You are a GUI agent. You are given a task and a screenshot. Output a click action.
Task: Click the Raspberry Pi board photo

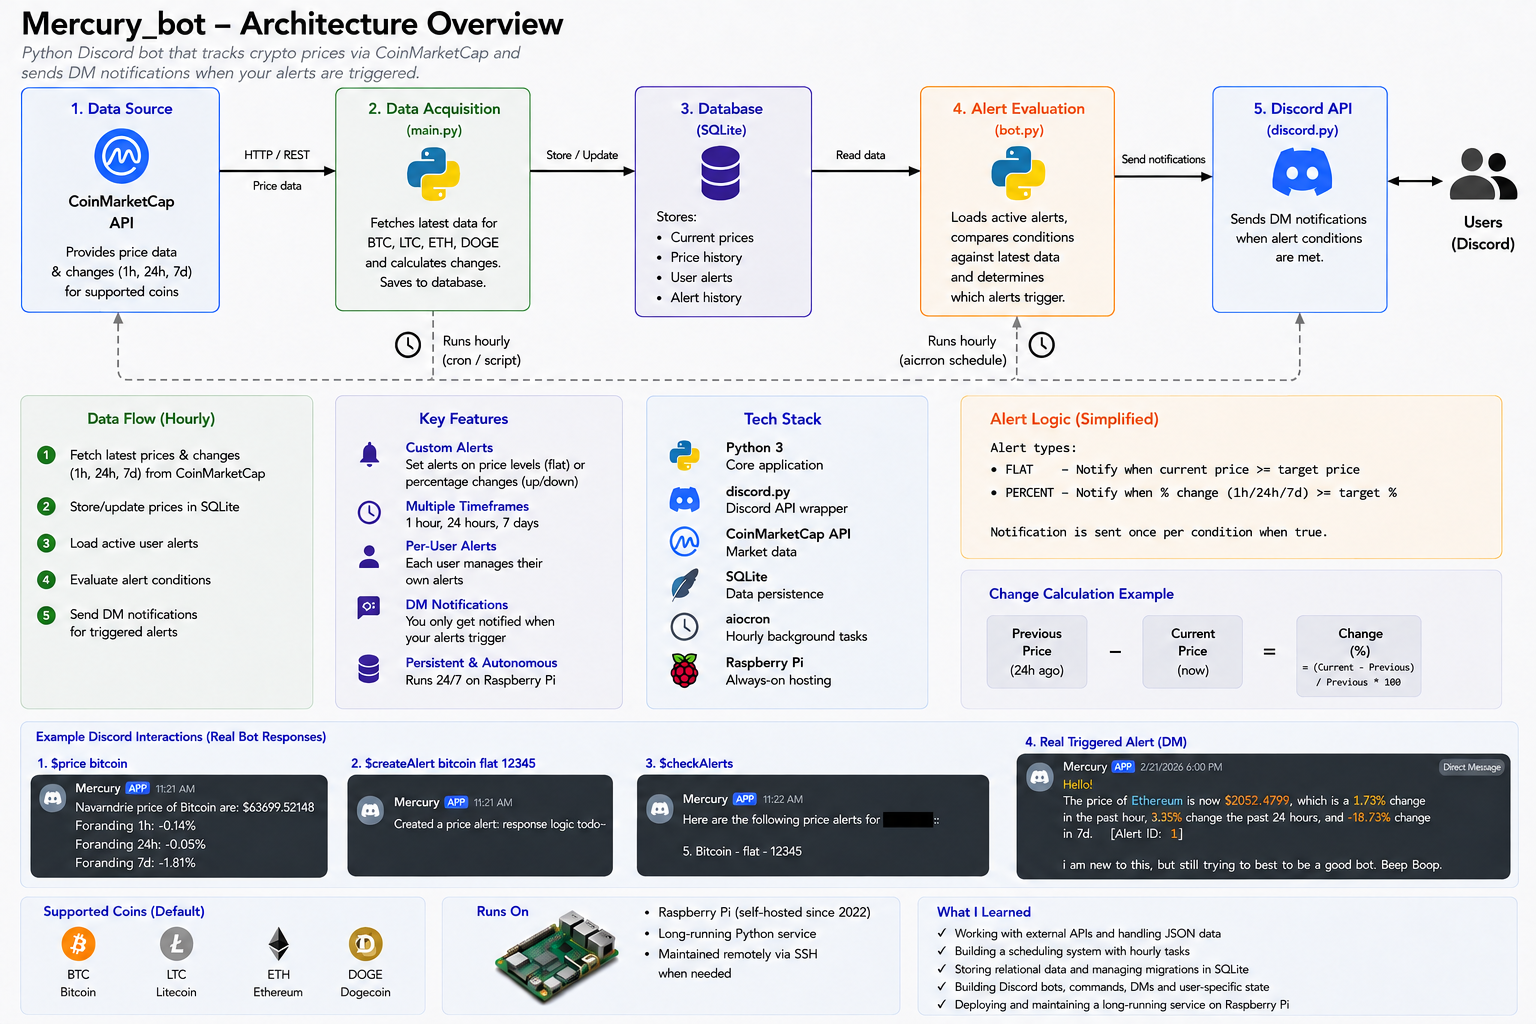[559, 956]
